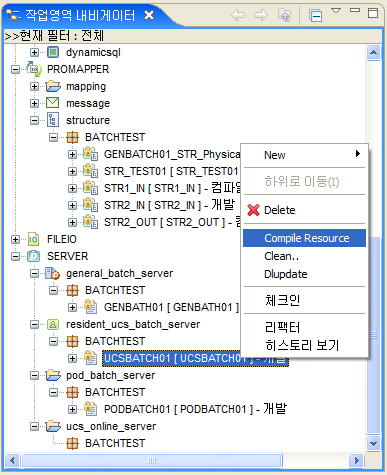Choose Compile Resource from context menu
The image size is (387, 475).
(x=304, y=238)
